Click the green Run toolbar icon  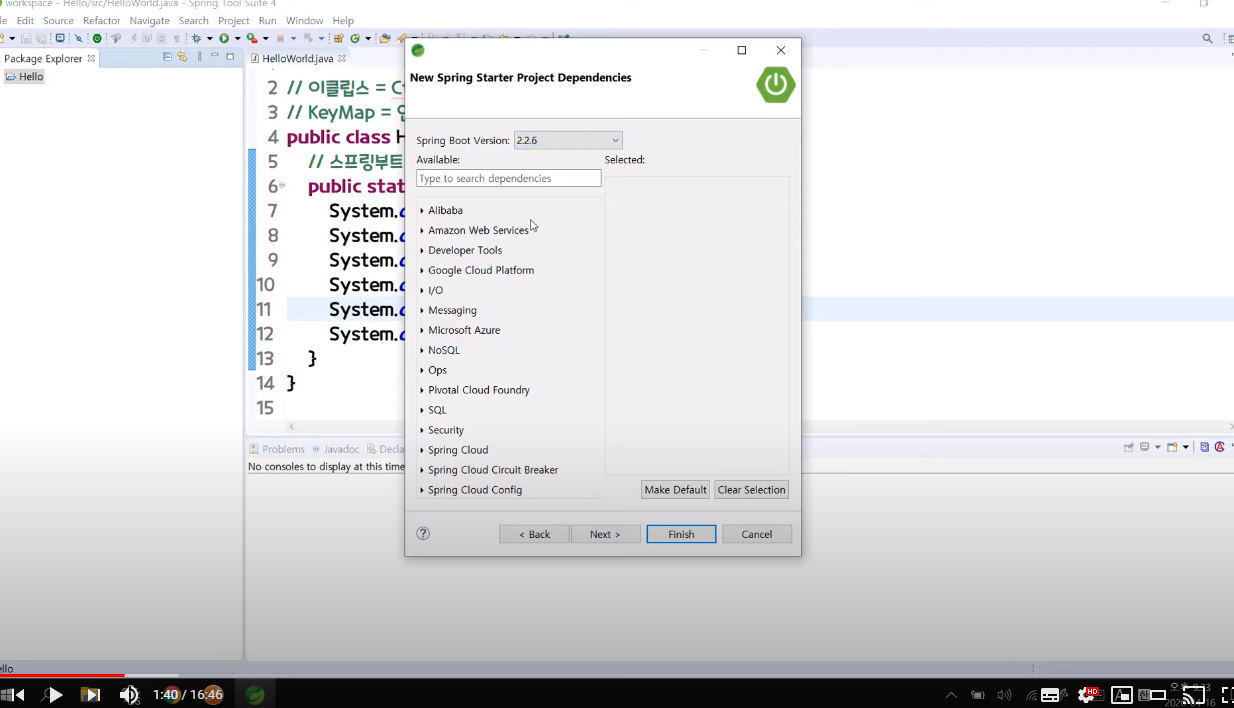(x=224, y=38)
